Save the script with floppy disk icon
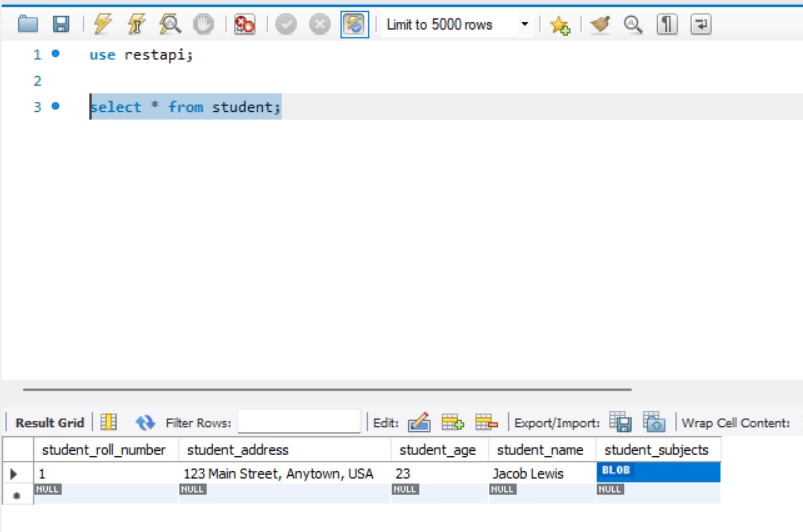This screenshot has width=803, height=532. coord(61,24)
